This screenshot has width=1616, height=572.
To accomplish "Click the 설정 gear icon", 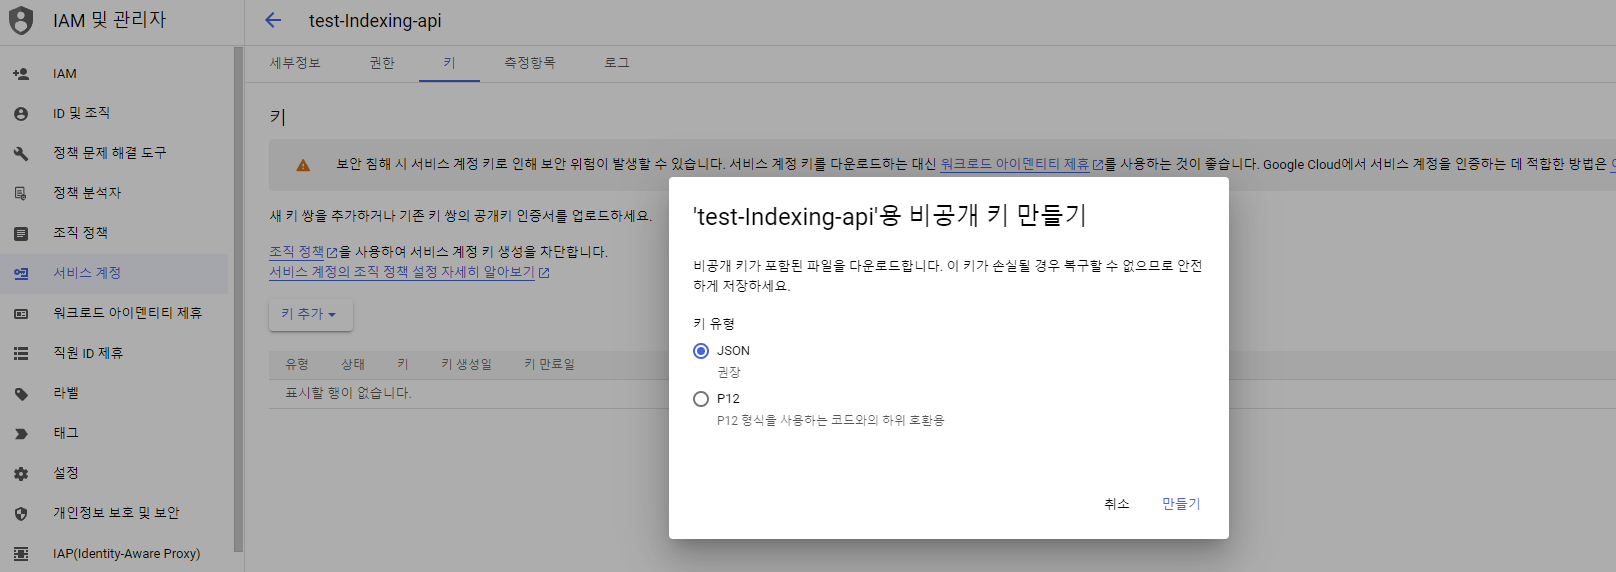I will [21, 474].
